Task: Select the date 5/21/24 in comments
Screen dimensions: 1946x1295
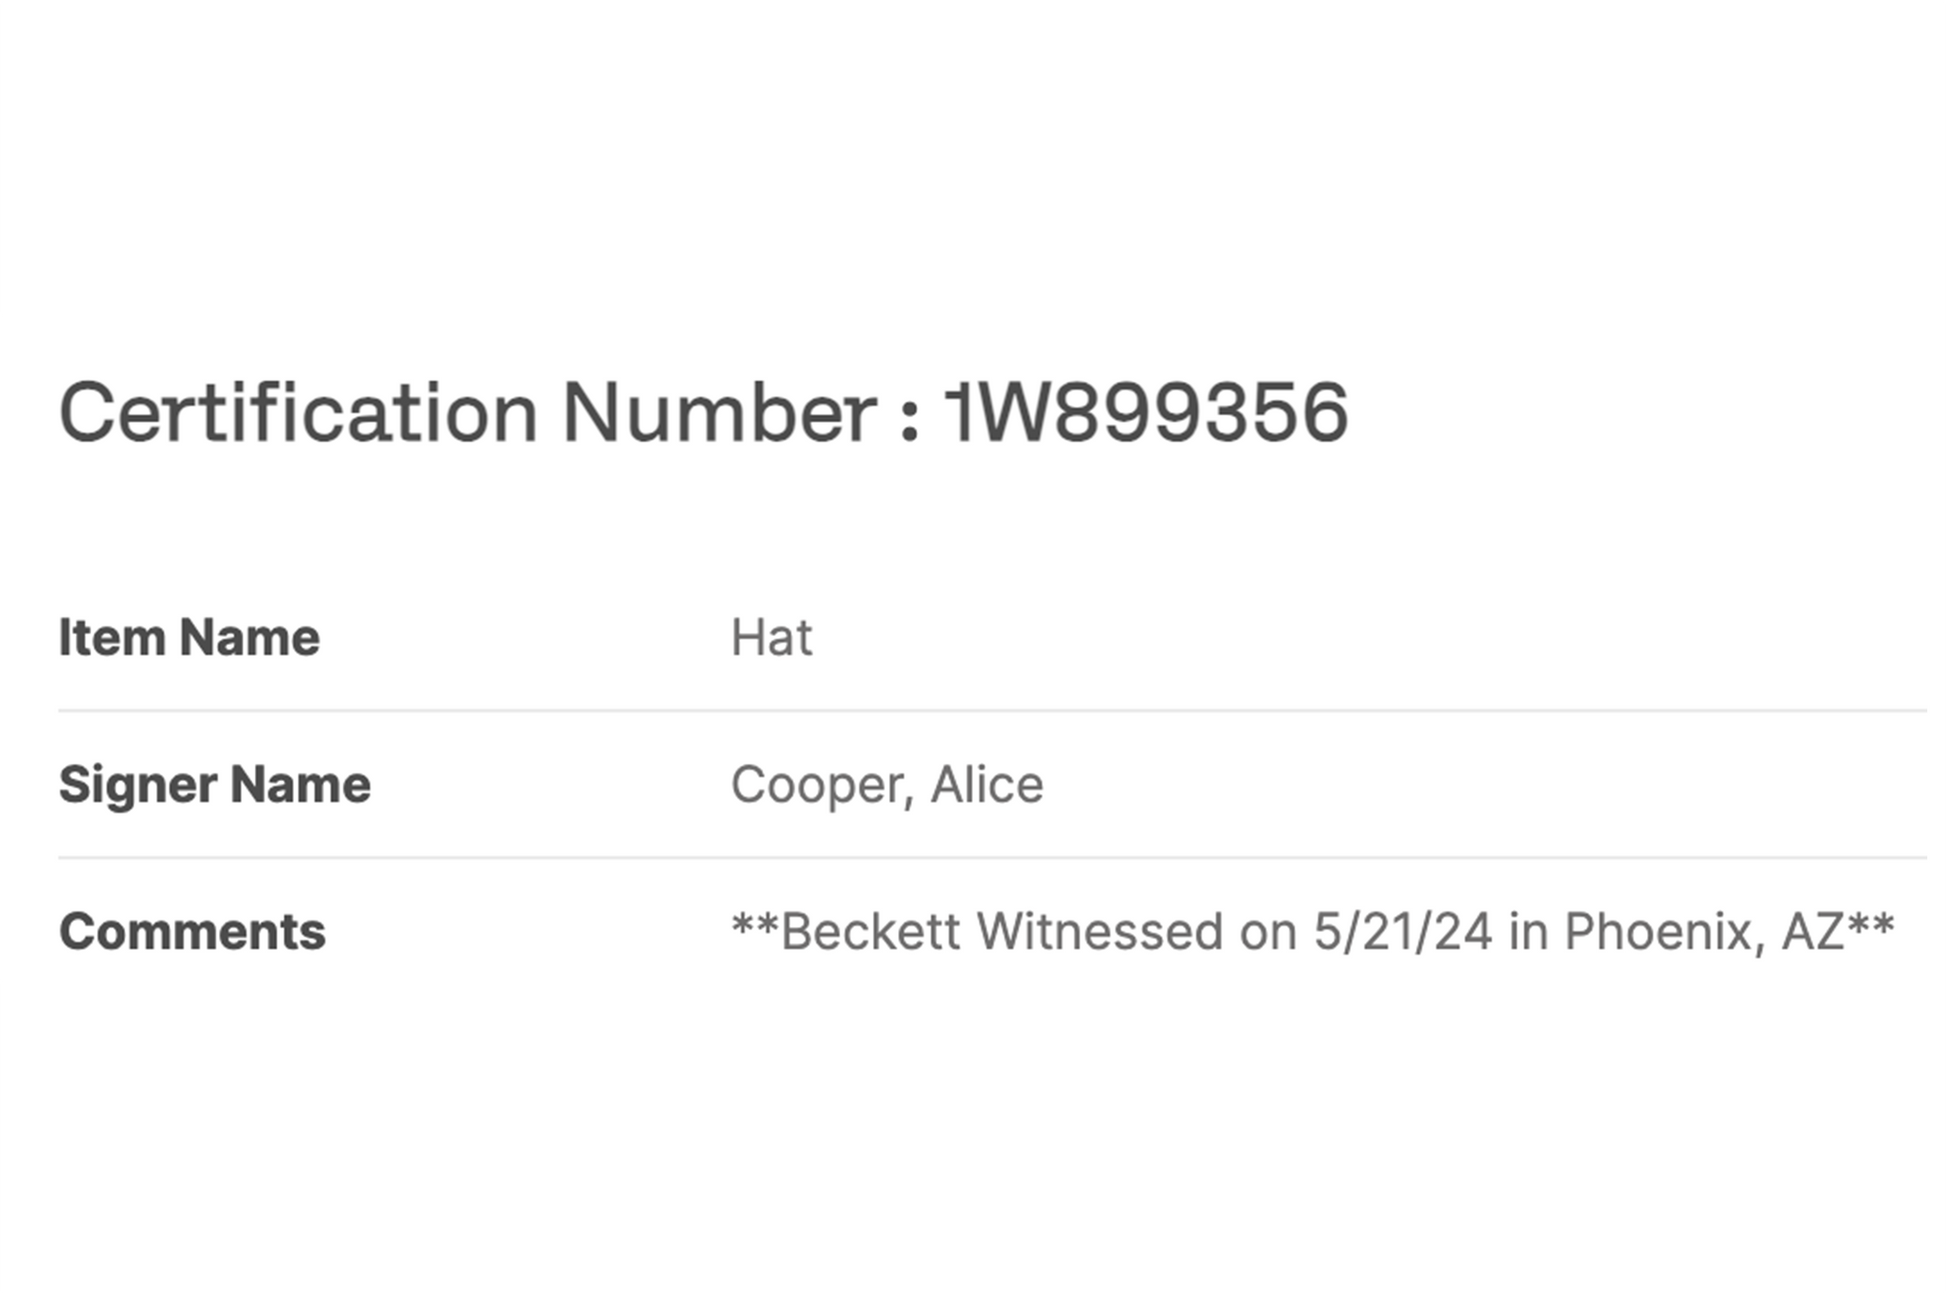Action: [x=1402, y=931]
